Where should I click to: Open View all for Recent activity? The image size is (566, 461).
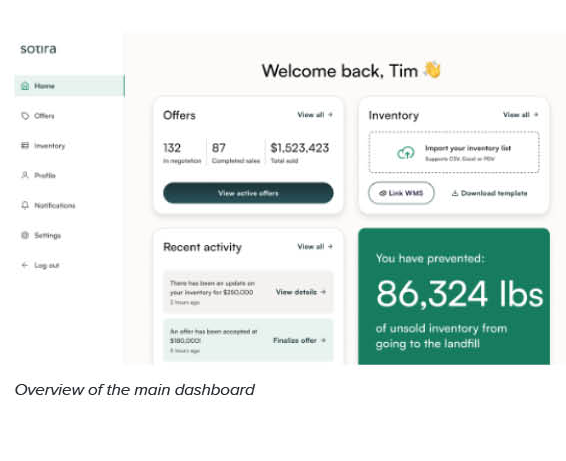point(315,247)
